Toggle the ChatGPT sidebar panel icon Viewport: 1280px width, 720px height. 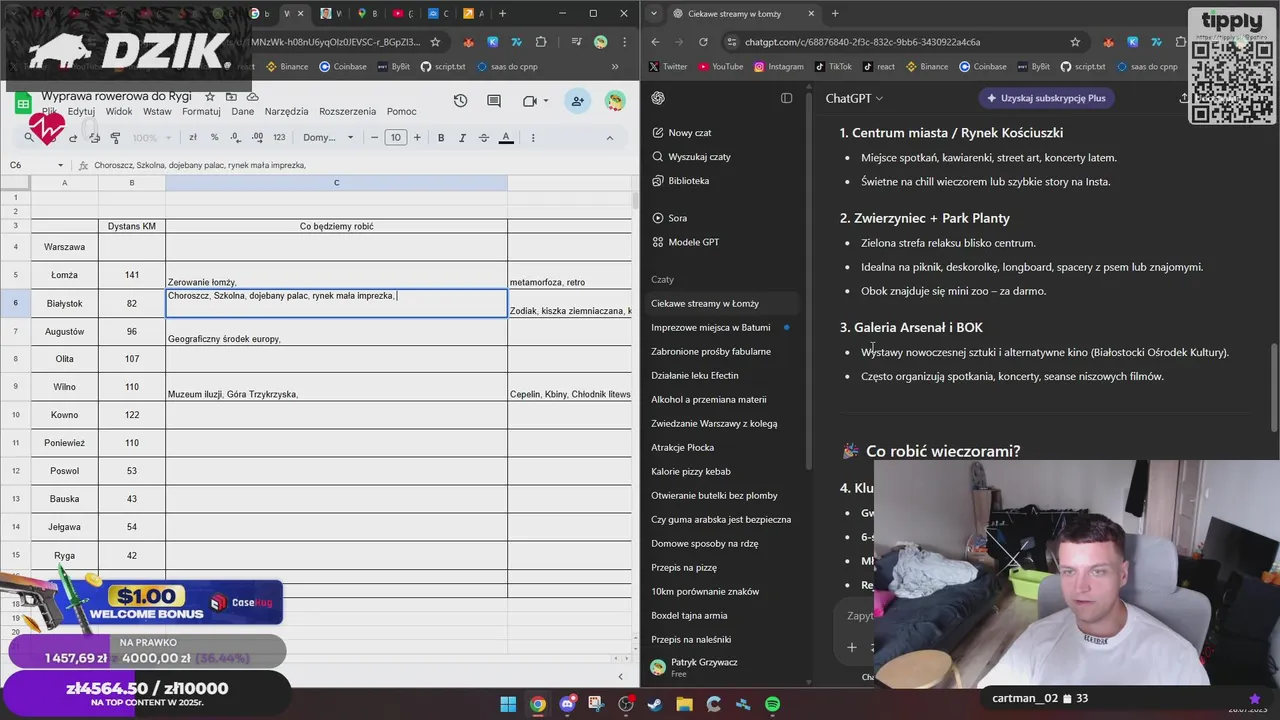(787, 98)
